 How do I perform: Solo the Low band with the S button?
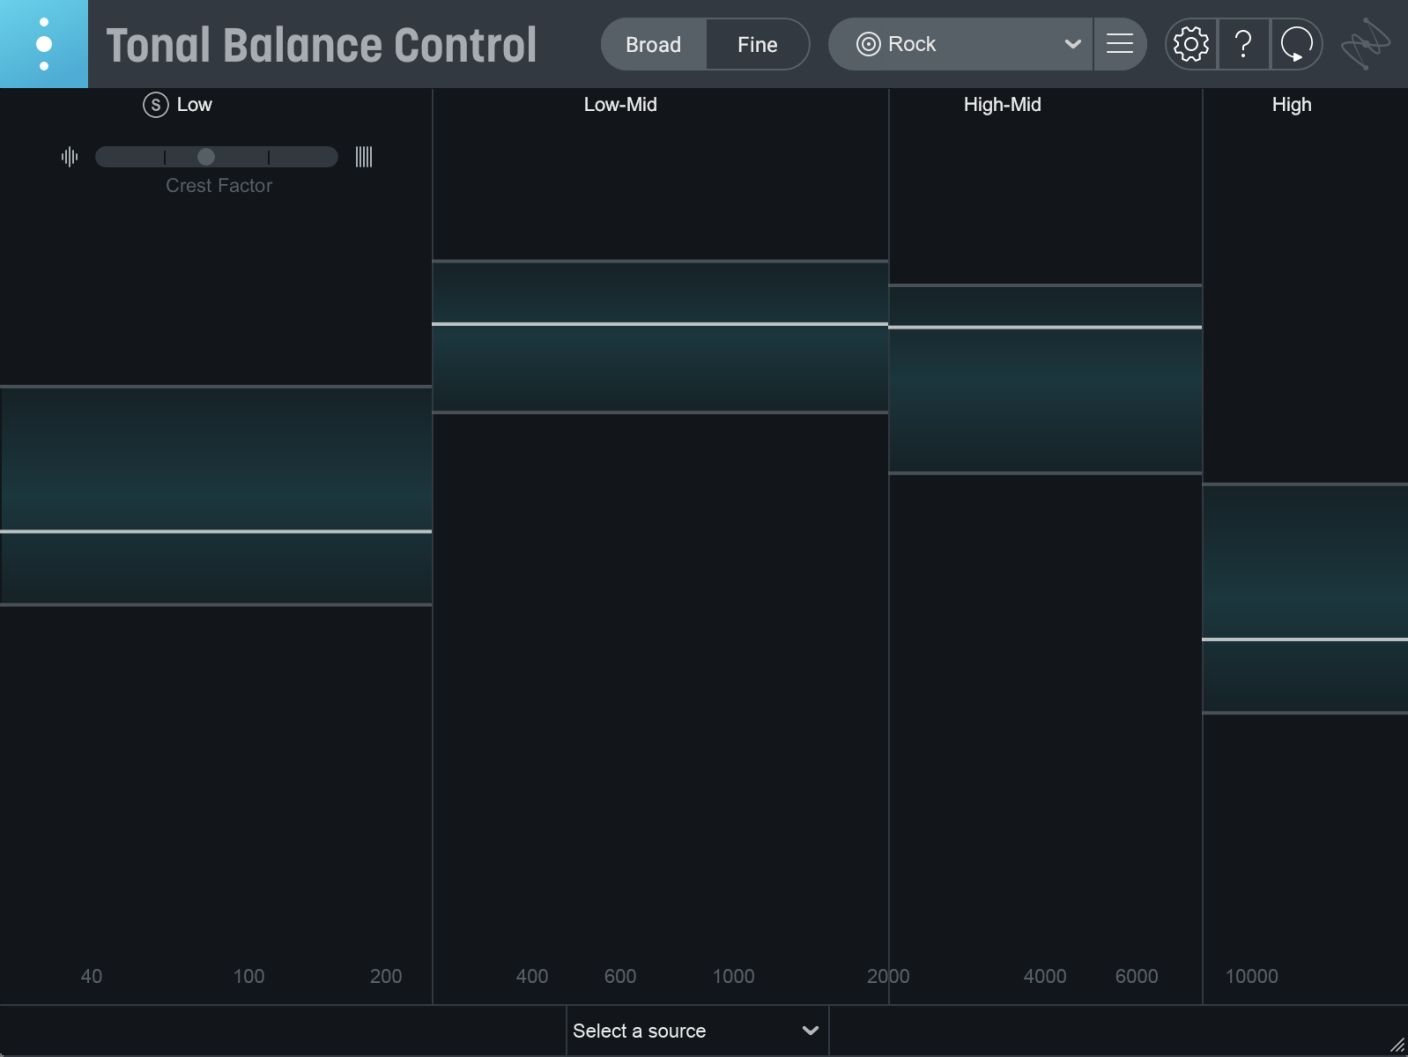(156, 104)
